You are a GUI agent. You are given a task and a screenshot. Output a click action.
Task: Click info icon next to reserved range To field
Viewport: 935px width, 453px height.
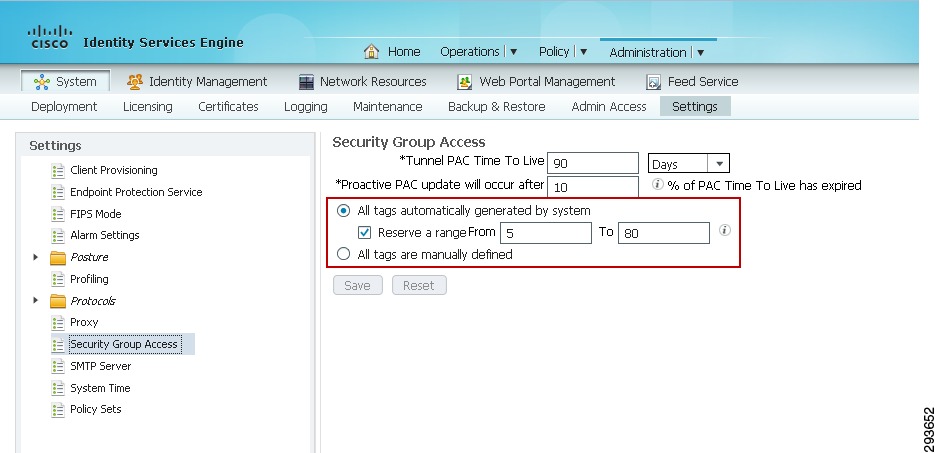[x=725, y=230]
